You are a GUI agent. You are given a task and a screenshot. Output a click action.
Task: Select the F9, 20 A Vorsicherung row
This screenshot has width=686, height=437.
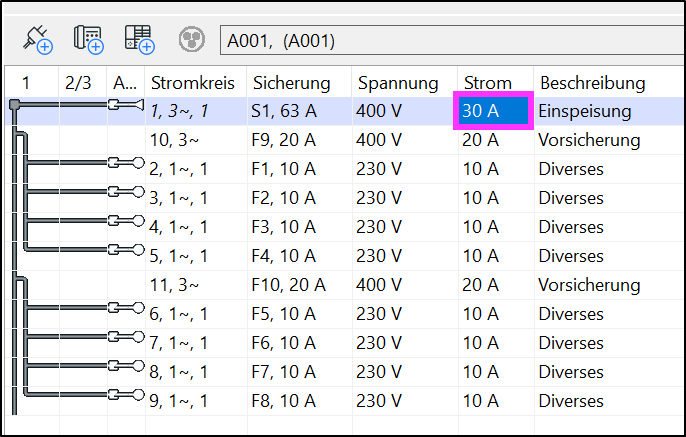pyautogui.click(x=346, y=140)
